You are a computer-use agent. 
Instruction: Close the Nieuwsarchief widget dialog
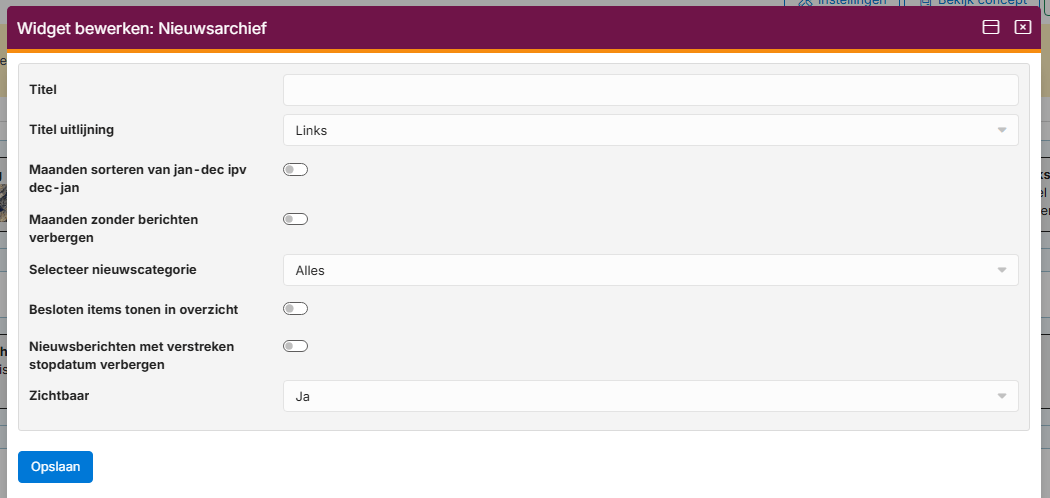pyautogui.click(x=1023, y=28)
